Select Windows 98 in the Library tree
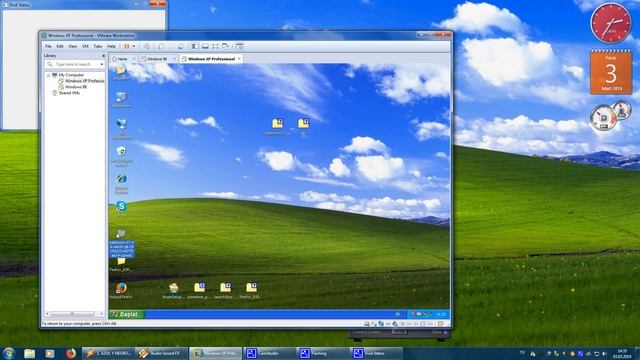 pyautogui.click(x=76, y=87)
